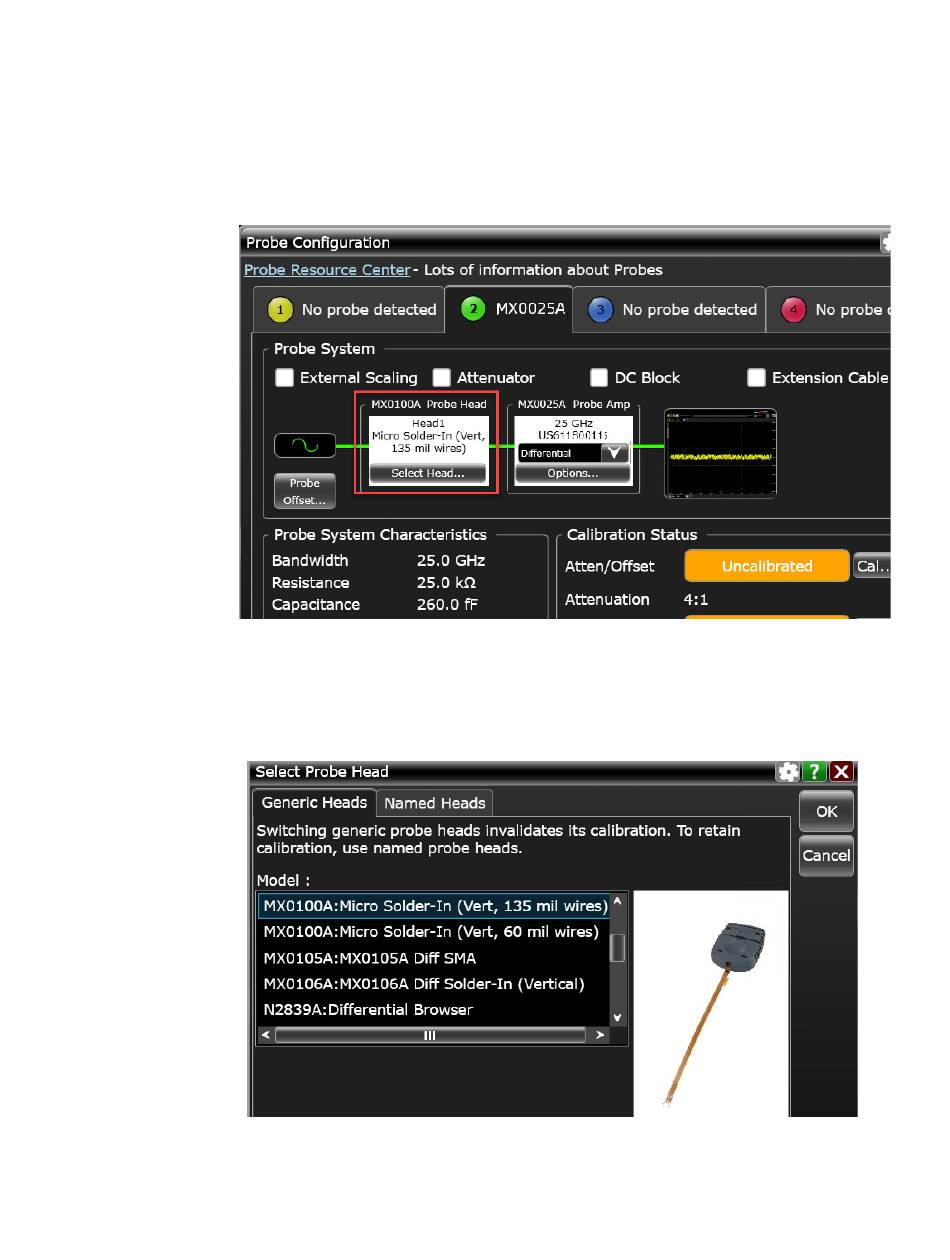This screenshot has width=950, height=1260.
Task: Click the MX0025A Probe Amp label
Action: (574, 404)
